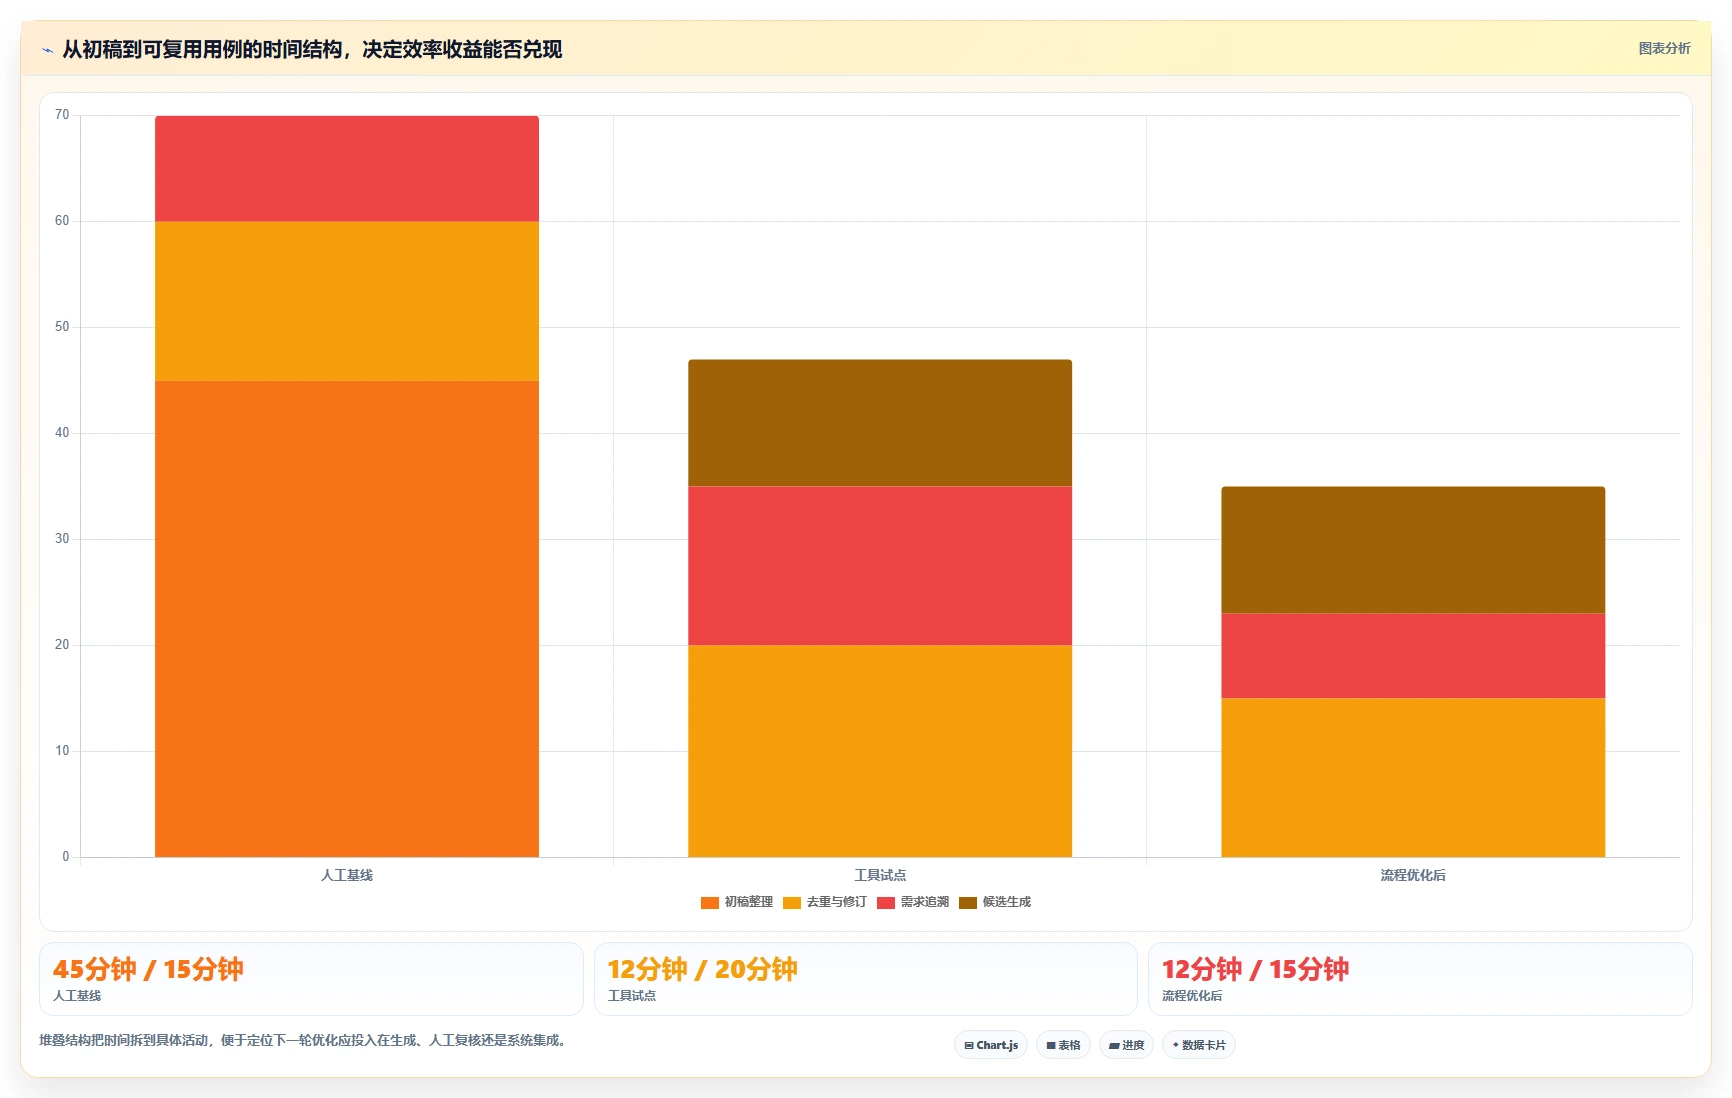Click the 工具试点 caption in the second stat card
The image size is (1732, 1098).
click(632, 996)
